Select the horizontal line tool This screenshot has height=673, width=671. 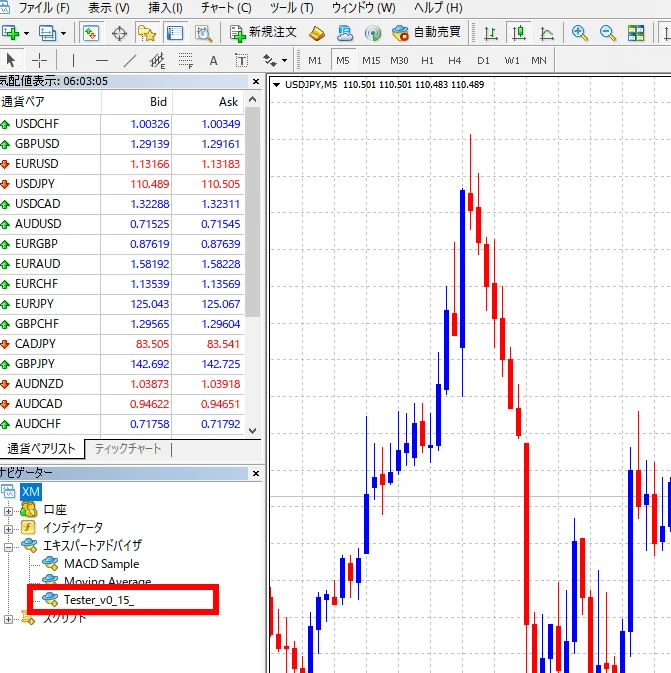point(101,60)
